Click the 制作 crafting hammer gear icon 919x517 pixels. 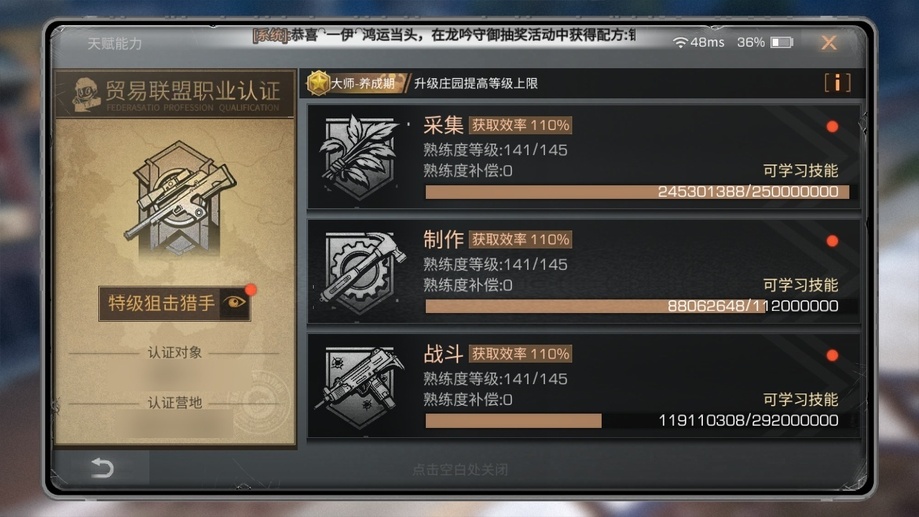pos(362,271)
